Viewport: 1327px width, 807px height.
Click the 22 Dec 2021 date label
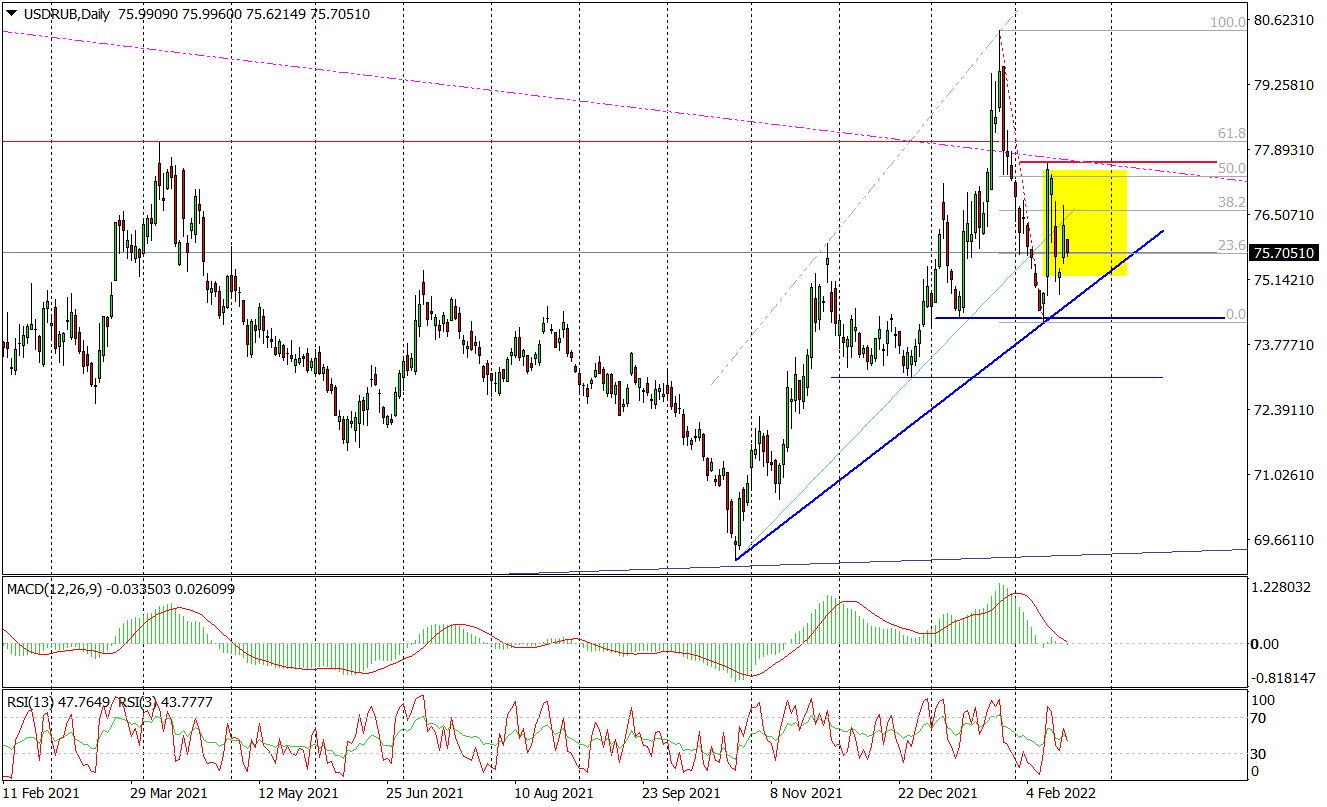tap(937, 792)
